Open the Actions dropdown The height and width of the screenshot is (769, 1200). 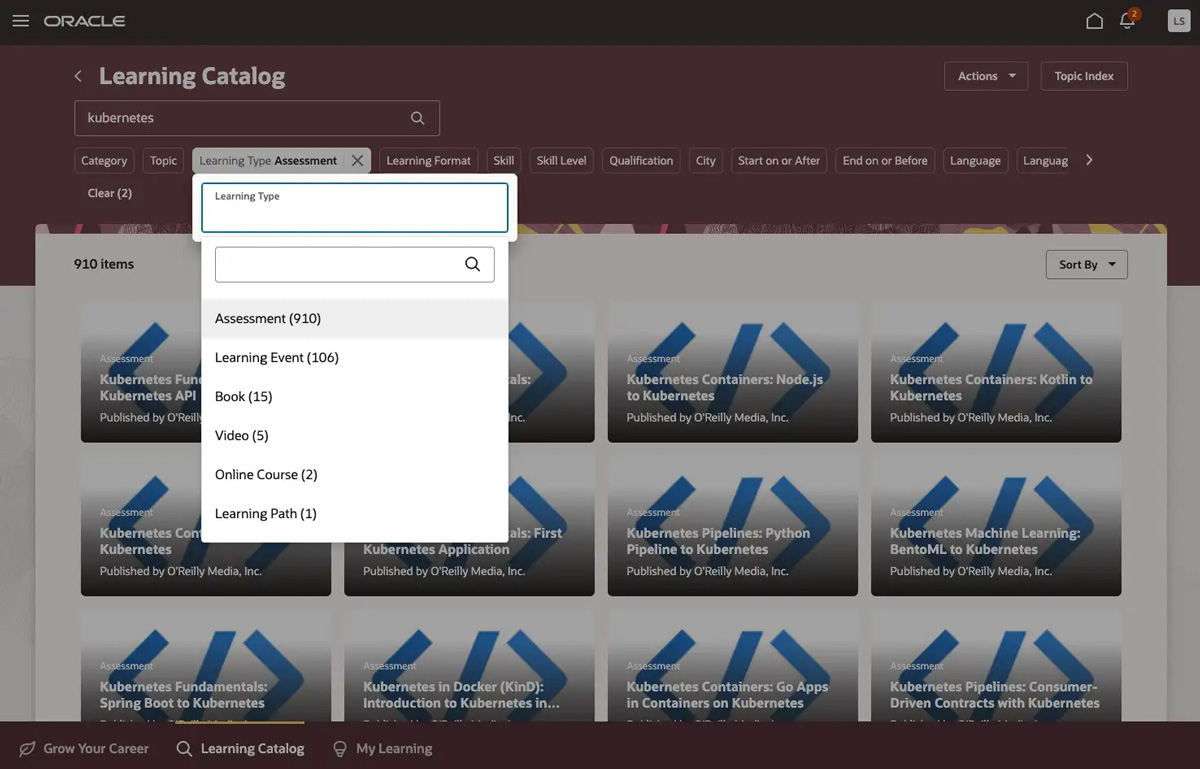(986, 76)
